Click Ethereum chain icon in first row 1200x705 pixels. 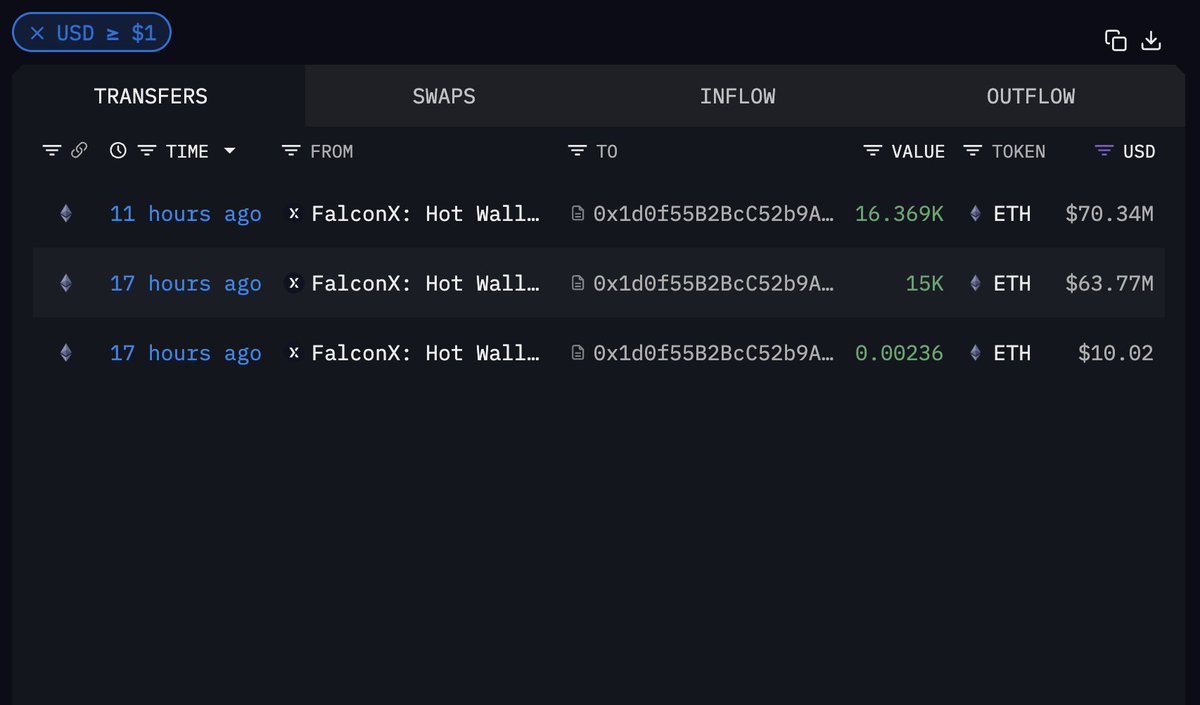66,214
